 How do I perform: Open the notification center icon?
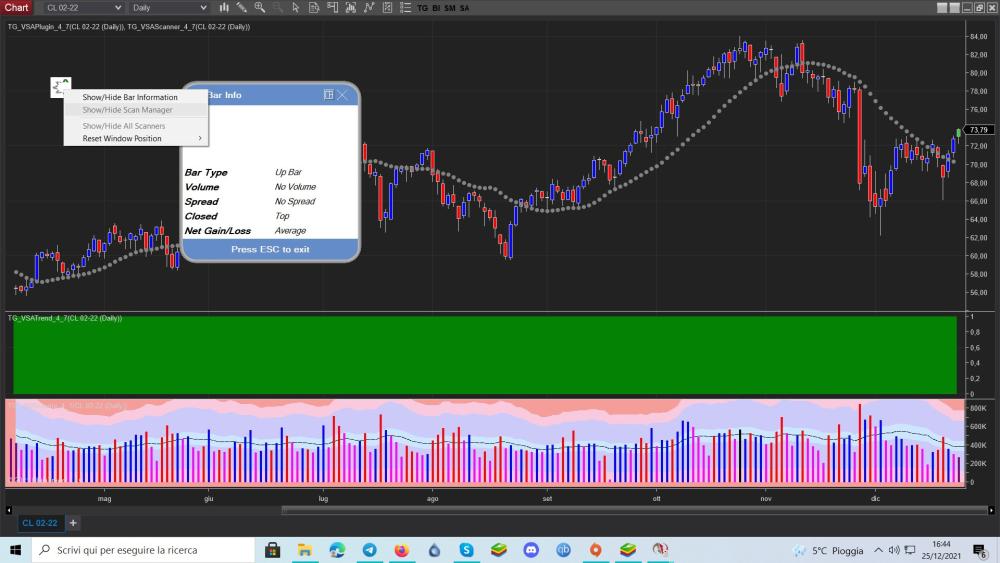980,550
